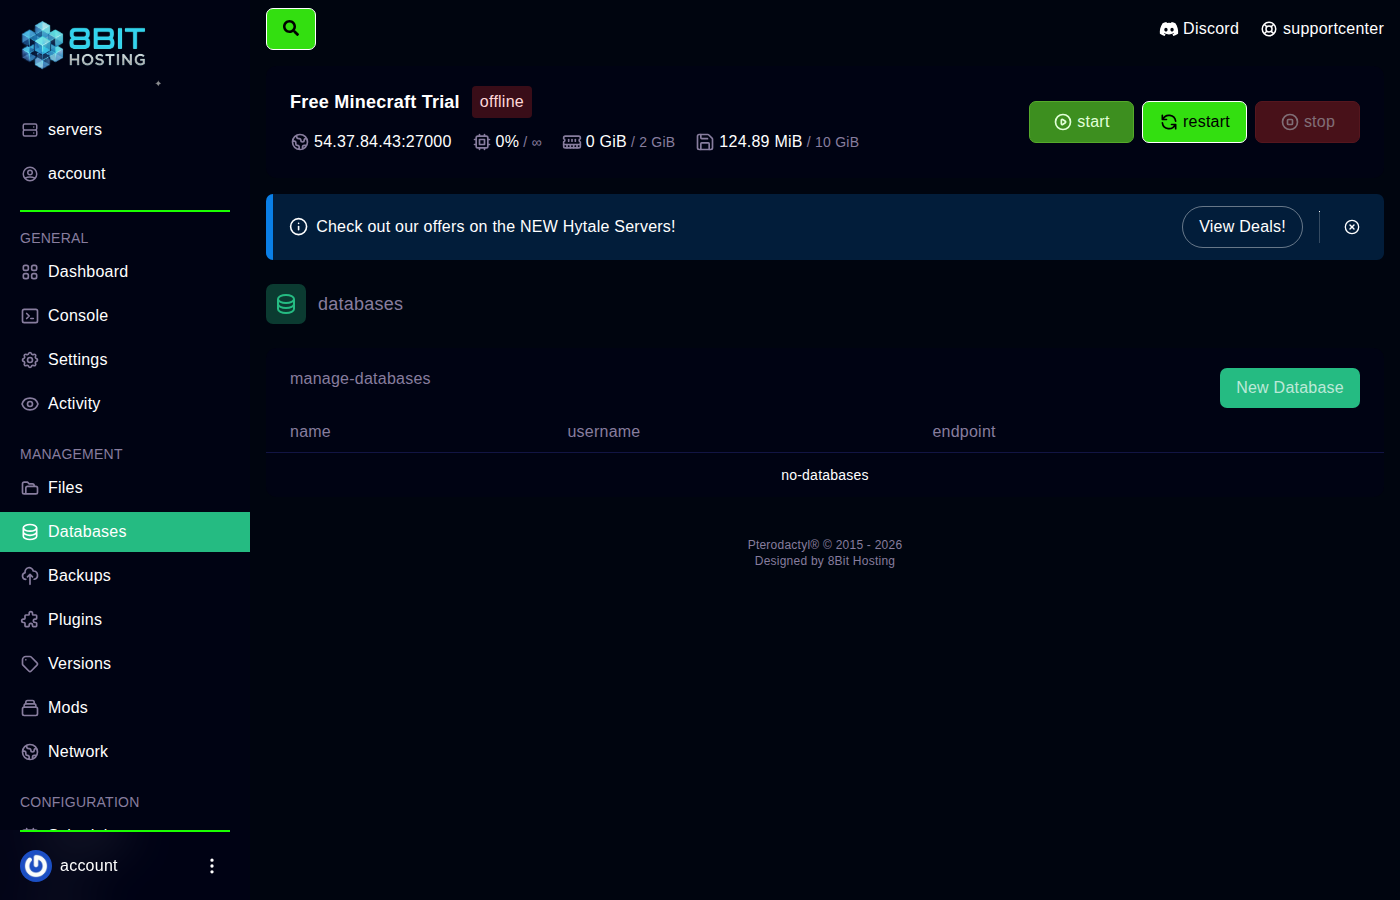Click the server address 54.37.84.43:27000

(x=382, y=142)
